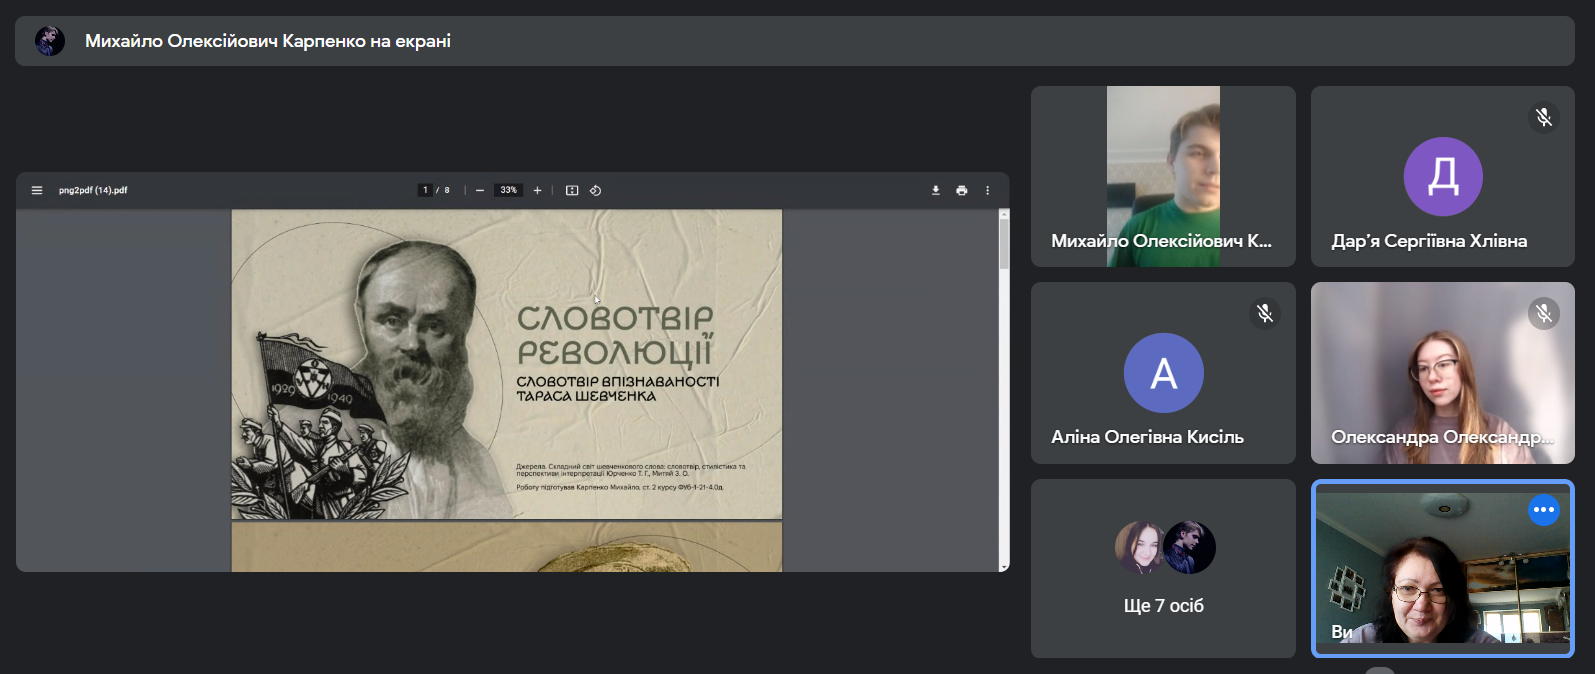Select Михайло Олексійович's video tile
The height and width of the screenshot is (674, 1595).
point(1163,176)
